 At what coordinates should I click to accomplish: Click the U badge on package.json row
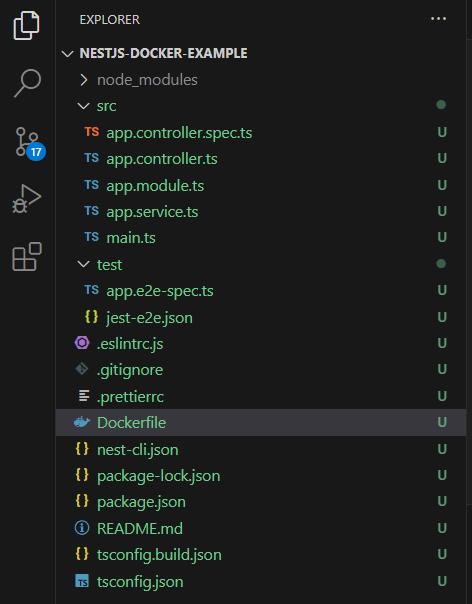442,501
